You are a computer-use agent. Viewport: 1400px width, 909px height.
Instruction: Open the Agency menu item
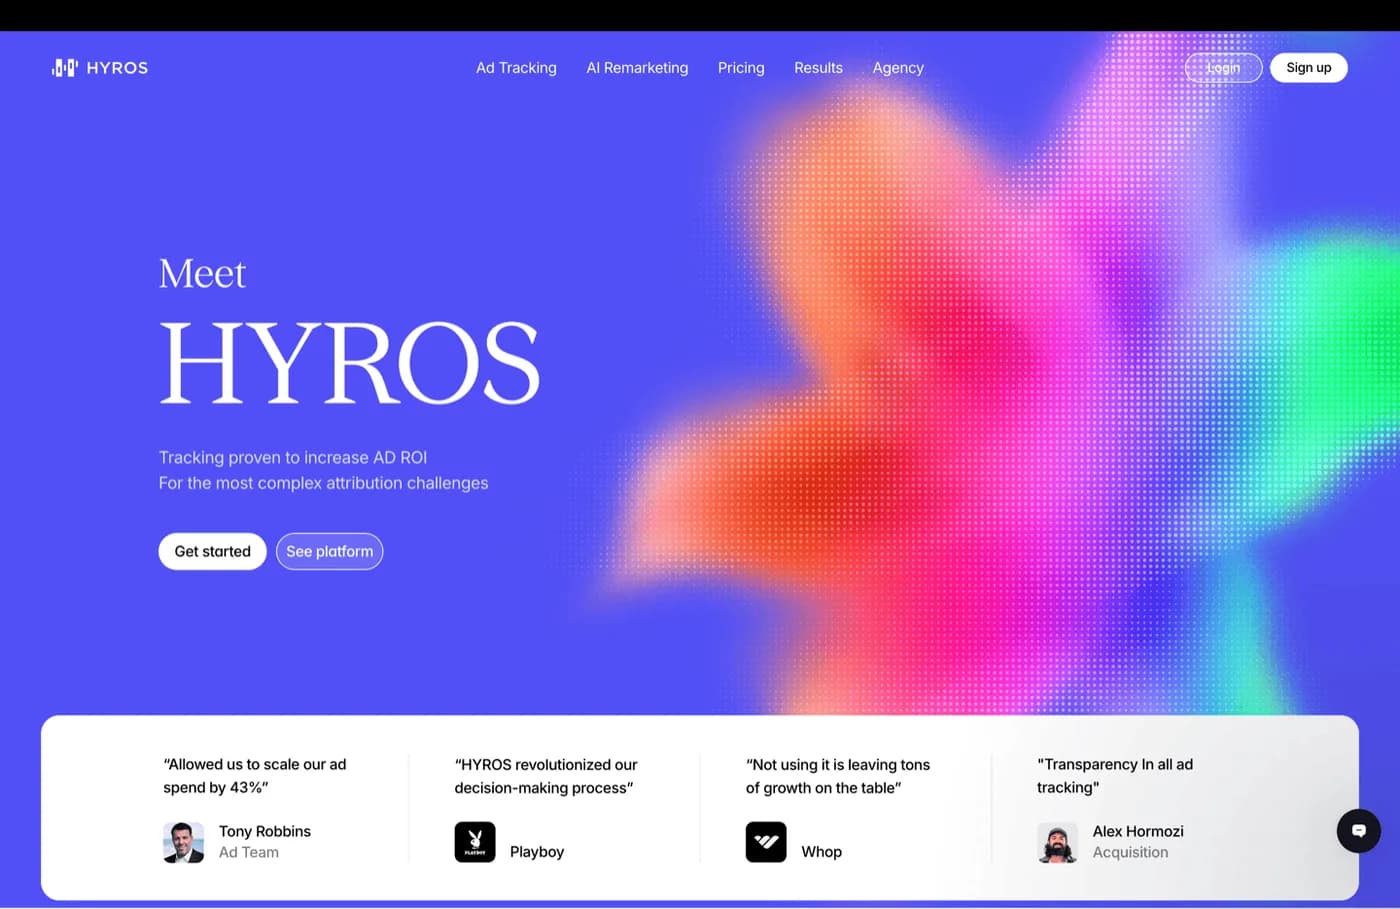(x=898, y=67)
